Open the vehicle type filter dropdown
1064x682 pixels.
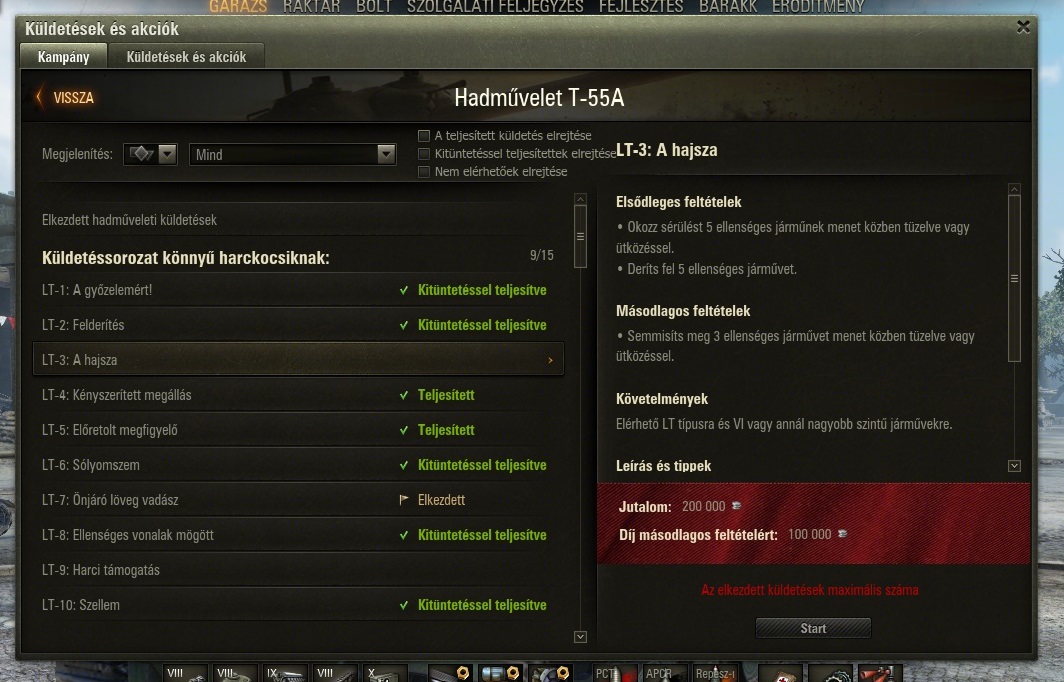point(150,154)
